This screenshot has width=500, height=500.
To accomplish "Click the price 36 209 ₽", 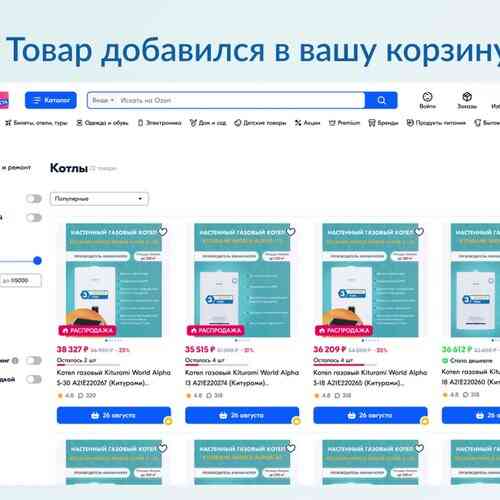I will click(x=330, y=349).
